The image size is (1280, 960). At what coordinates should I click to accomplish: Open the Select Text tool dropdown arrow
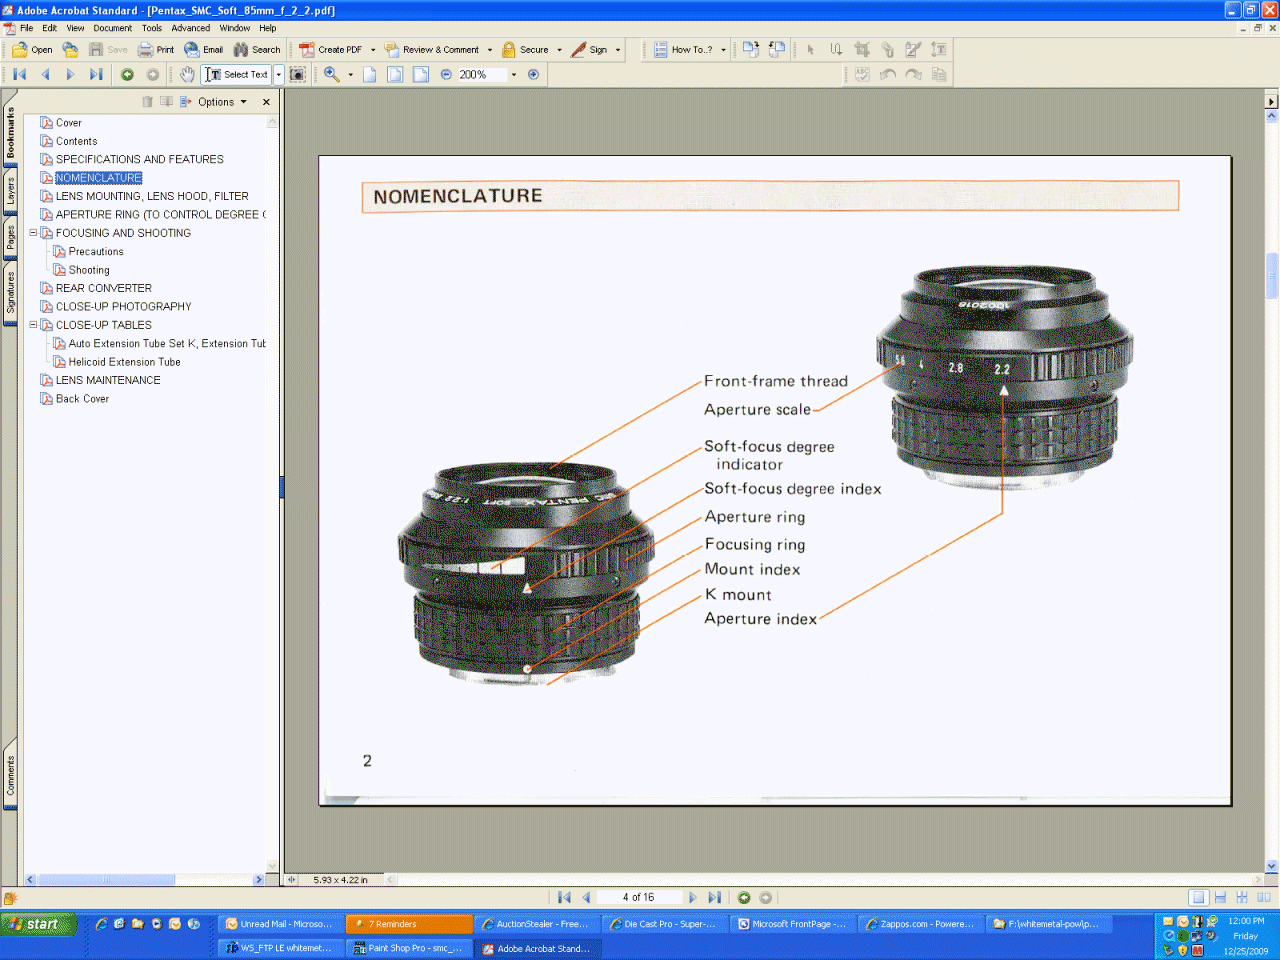point(279,74)
